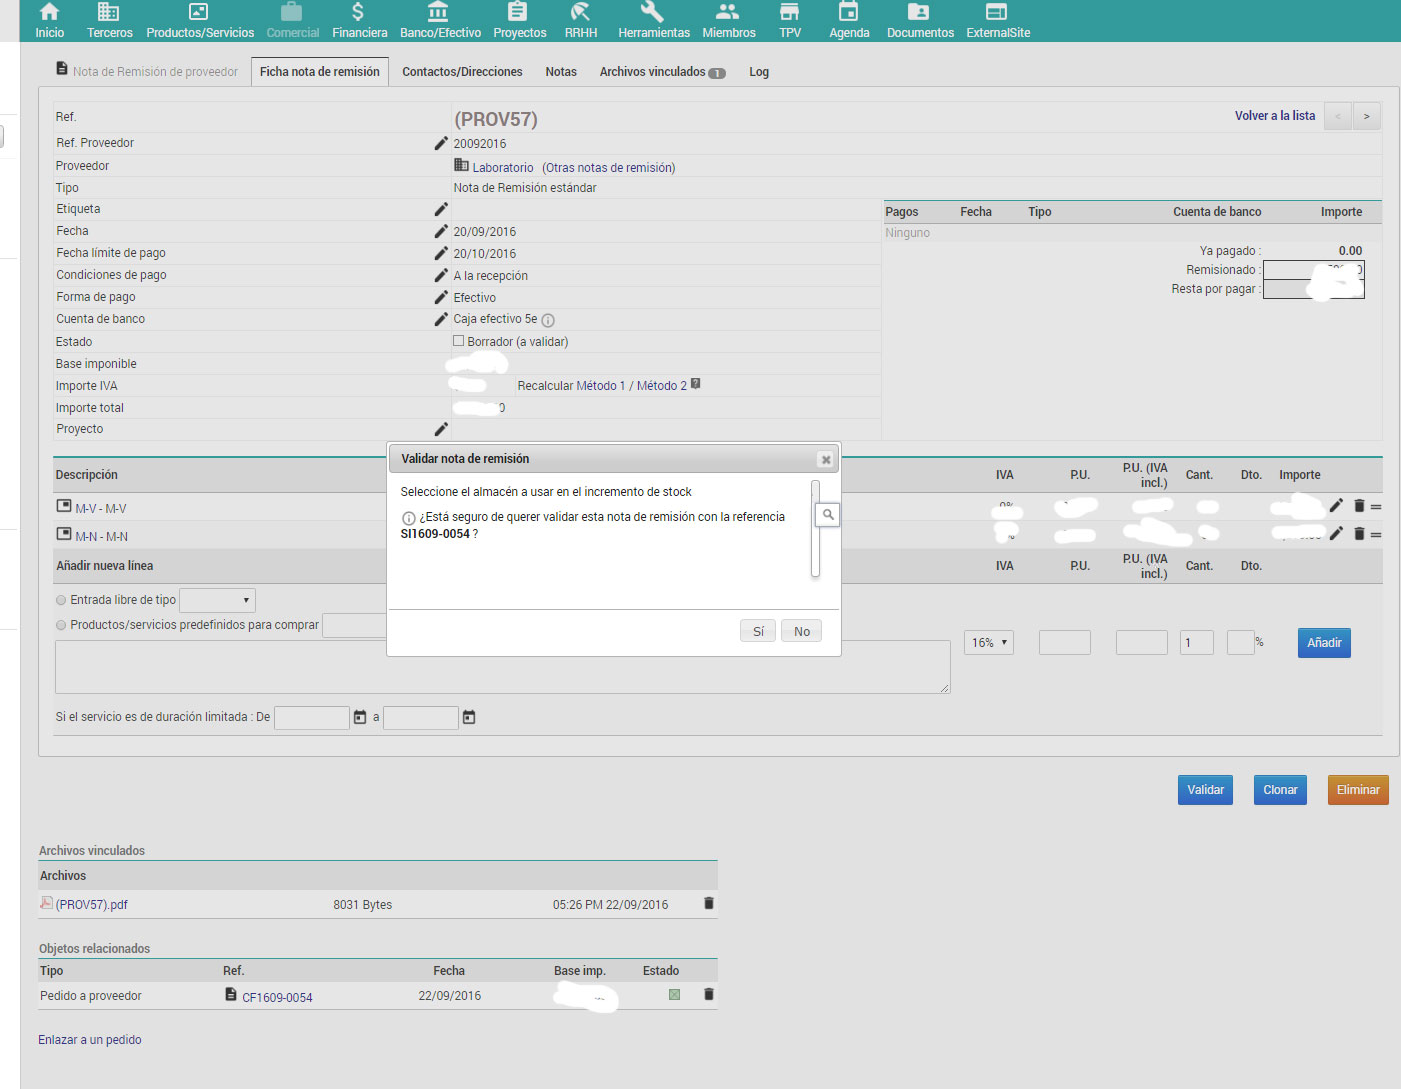
Task: Go to the next record arrow
Action: 1367,116
